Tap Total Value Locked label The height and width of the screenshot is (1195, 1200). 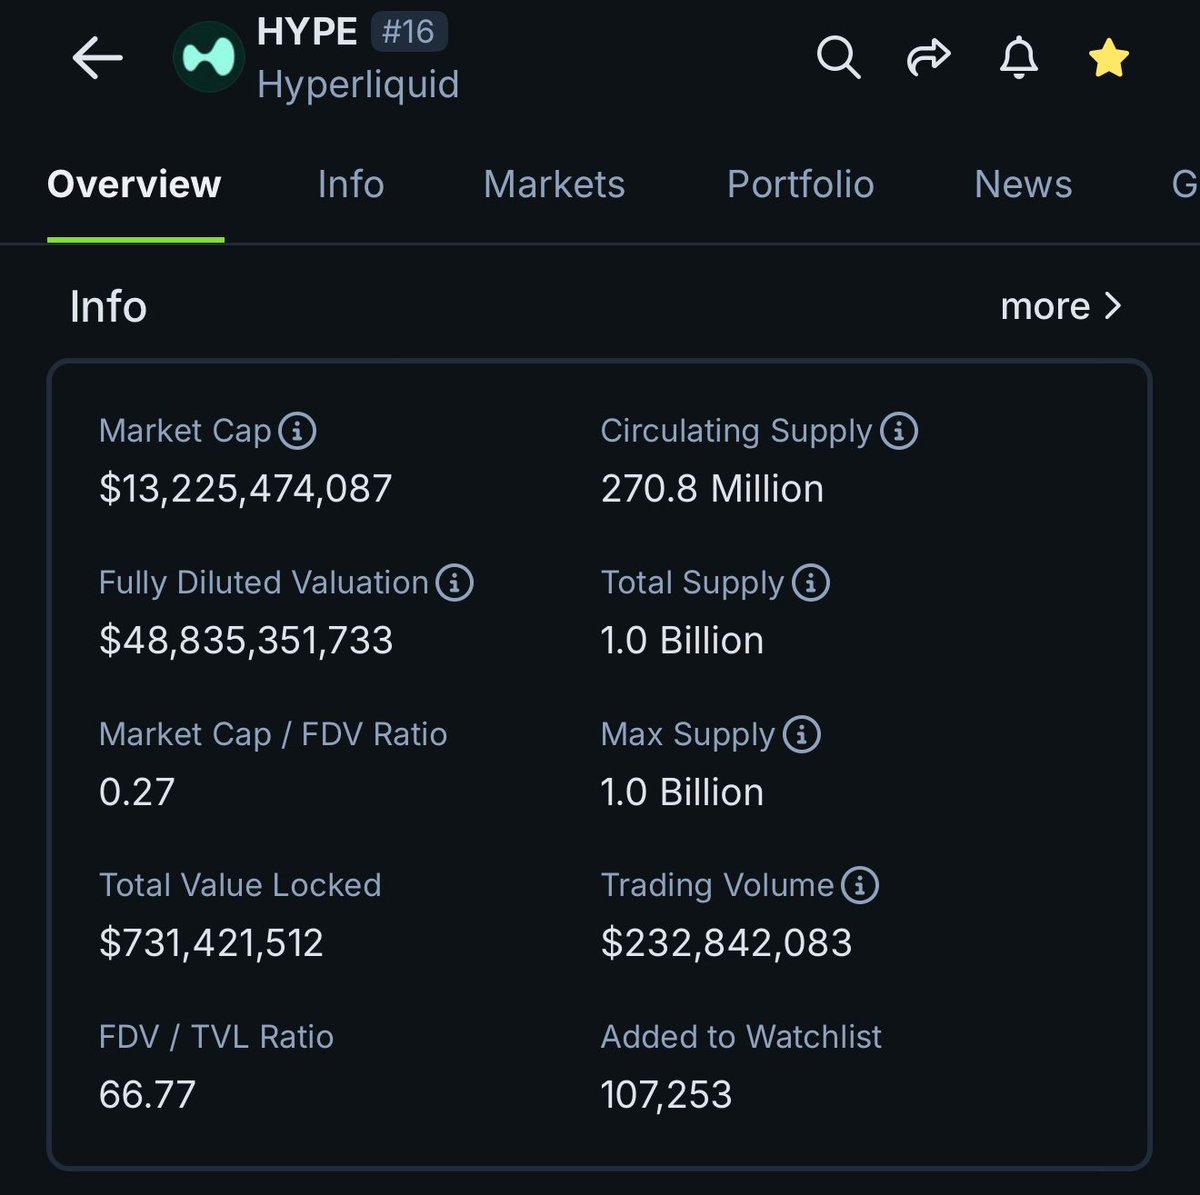[240, 885]
